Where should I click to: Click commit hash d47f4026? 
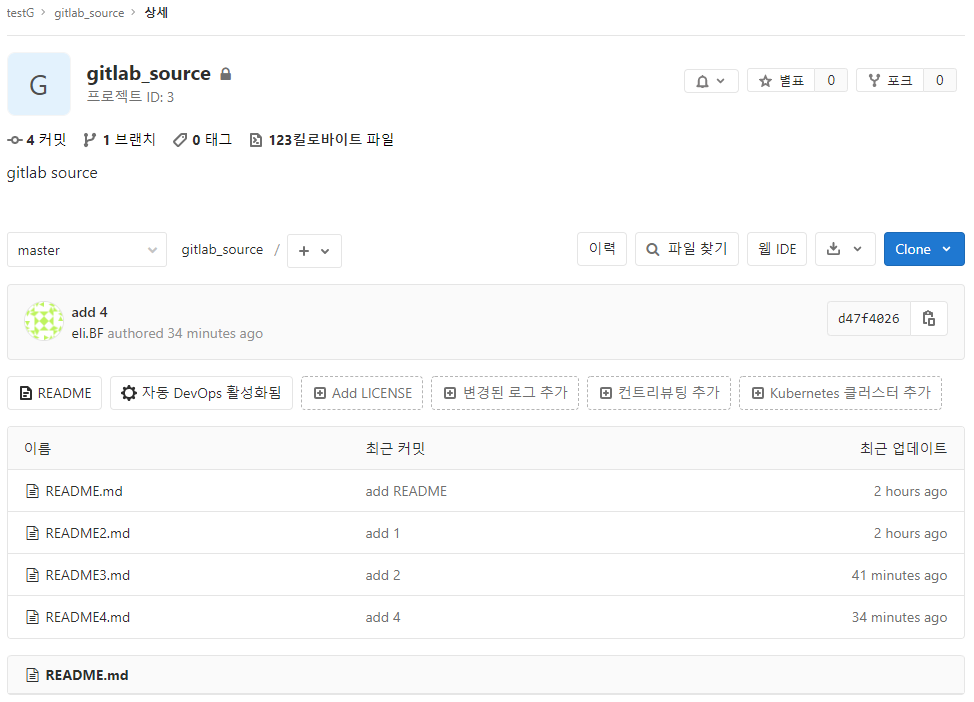[868, 319]
